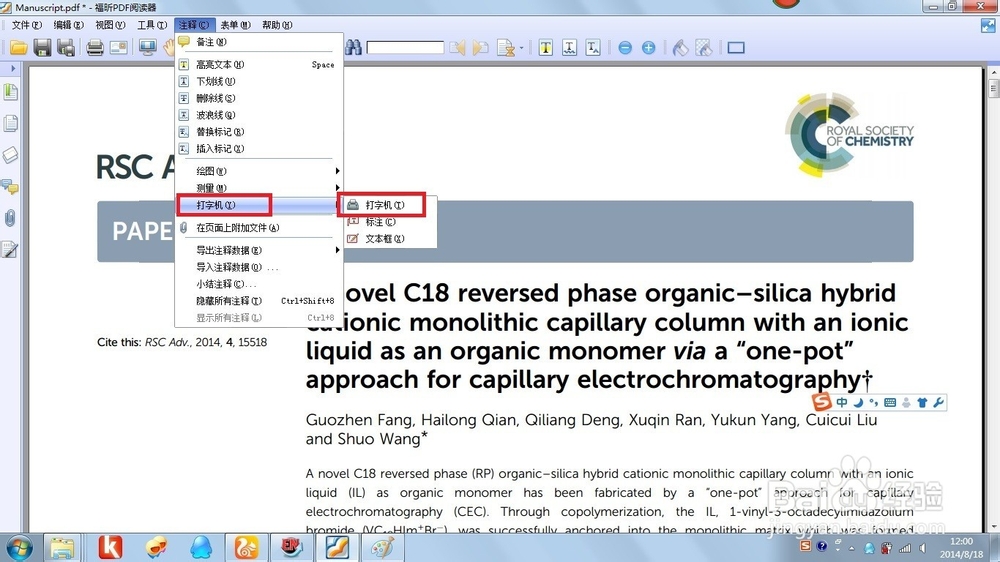
Task: Open the 文件 (File) menu
Action: pos(26,25)
